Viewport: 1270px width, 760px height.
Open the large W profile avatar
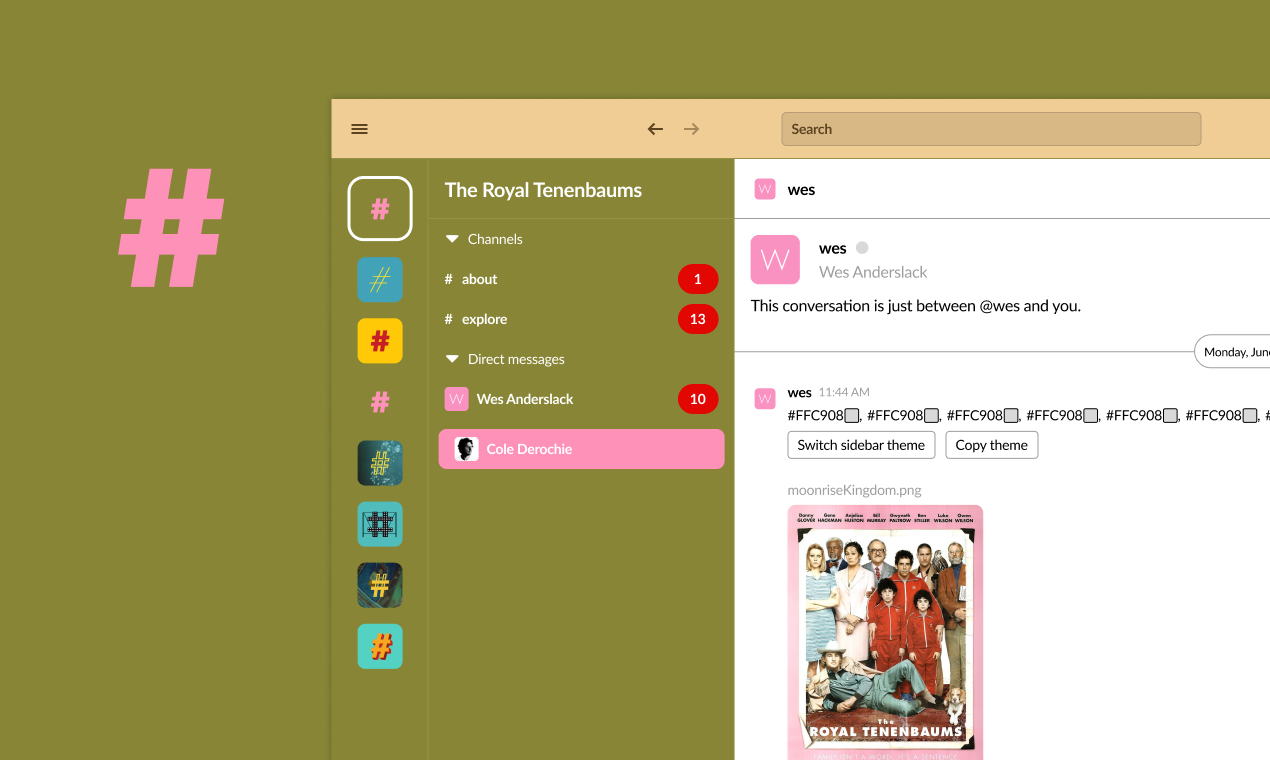(775, 260)
